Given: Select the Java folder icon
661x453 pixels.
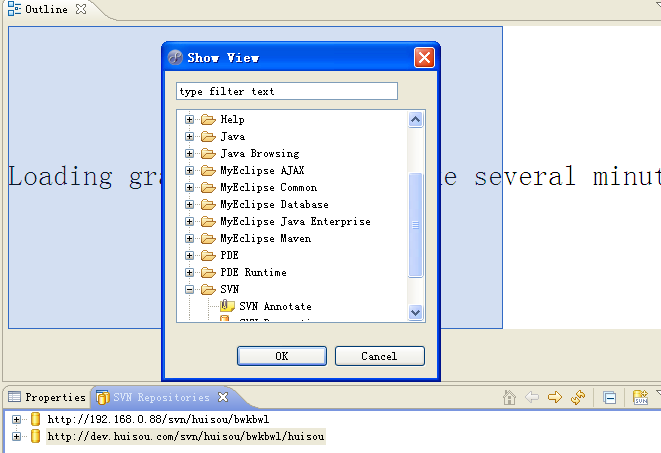Looking at the screenshot, I should (x=208, y=137).
